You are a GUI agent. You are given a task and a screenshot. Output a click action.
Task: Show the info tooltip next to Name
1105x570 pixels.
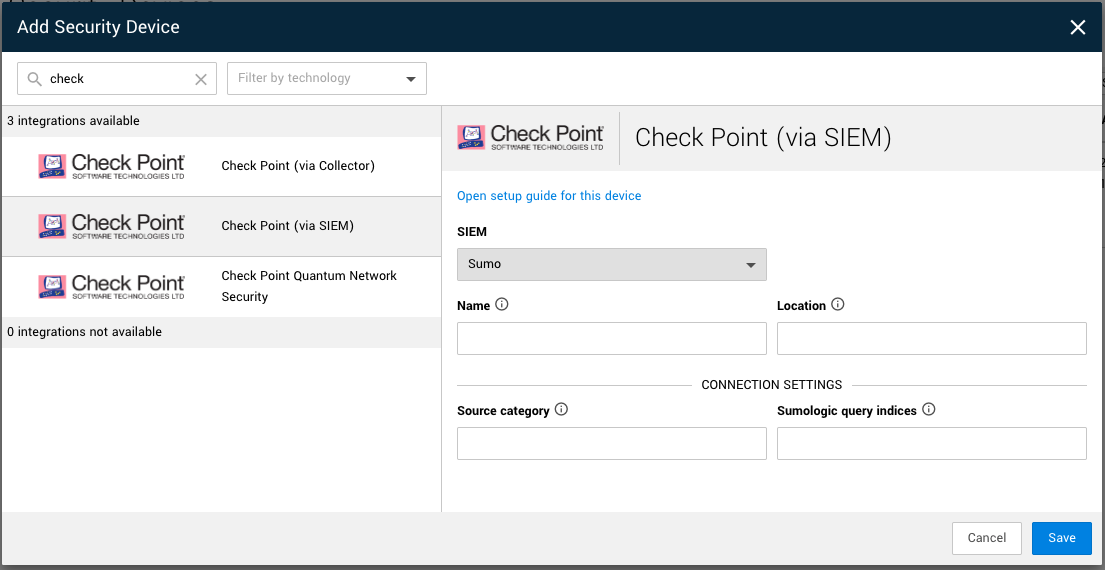[x=502, y=305]
